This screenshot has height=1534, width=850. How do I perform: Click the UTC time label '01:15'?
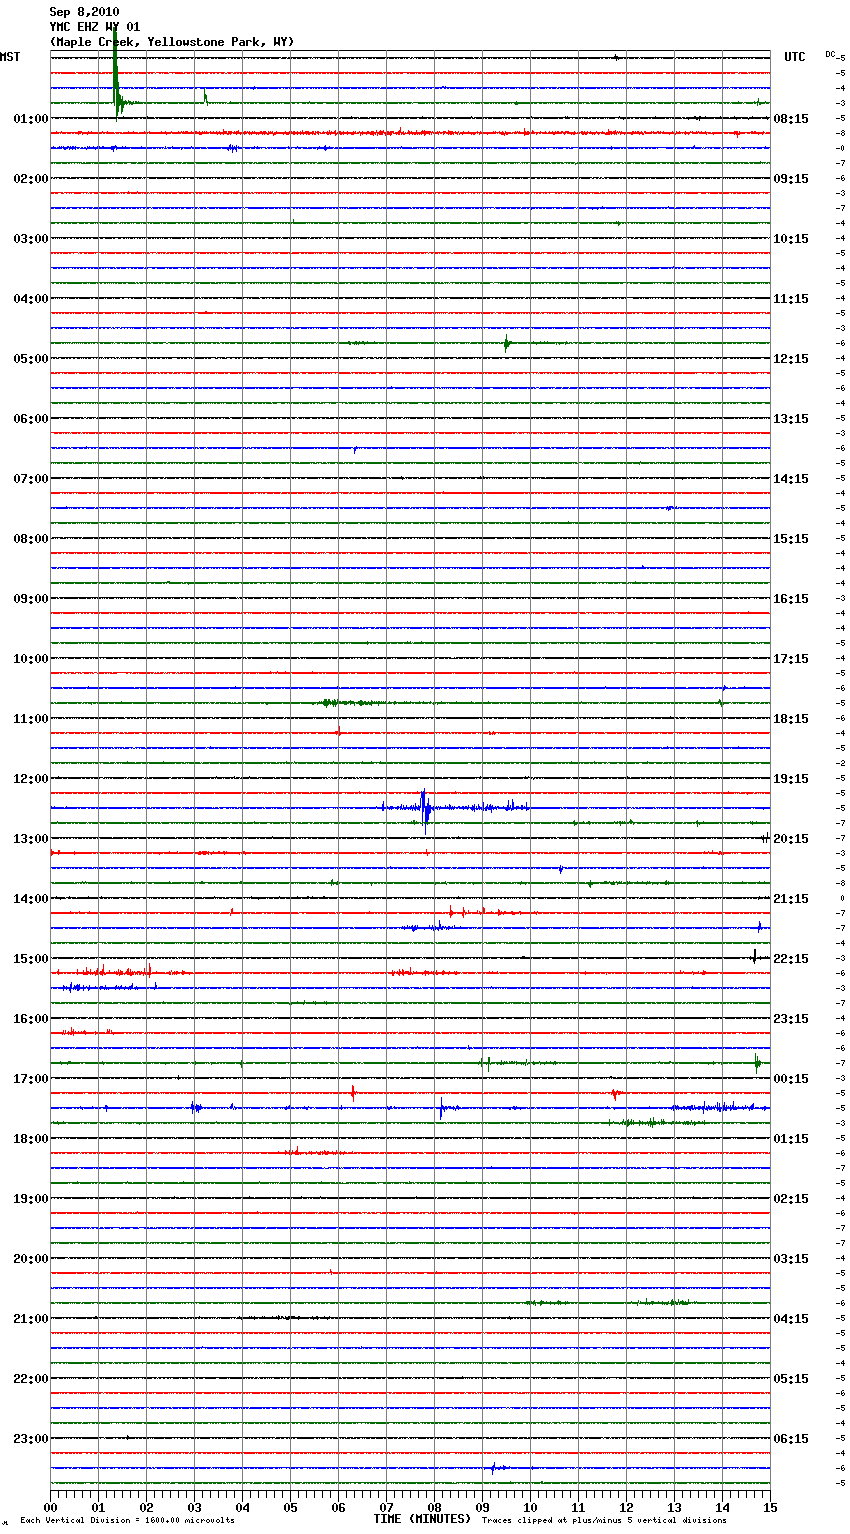coord(791,1139)
